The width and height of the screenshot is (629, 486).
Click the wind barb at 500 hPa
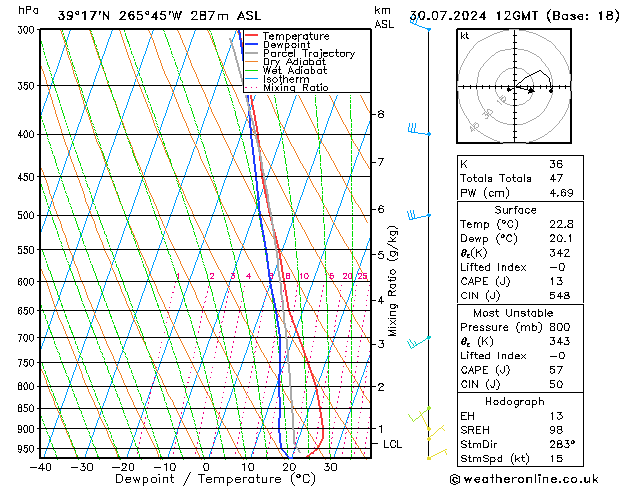tap(416, 214)
